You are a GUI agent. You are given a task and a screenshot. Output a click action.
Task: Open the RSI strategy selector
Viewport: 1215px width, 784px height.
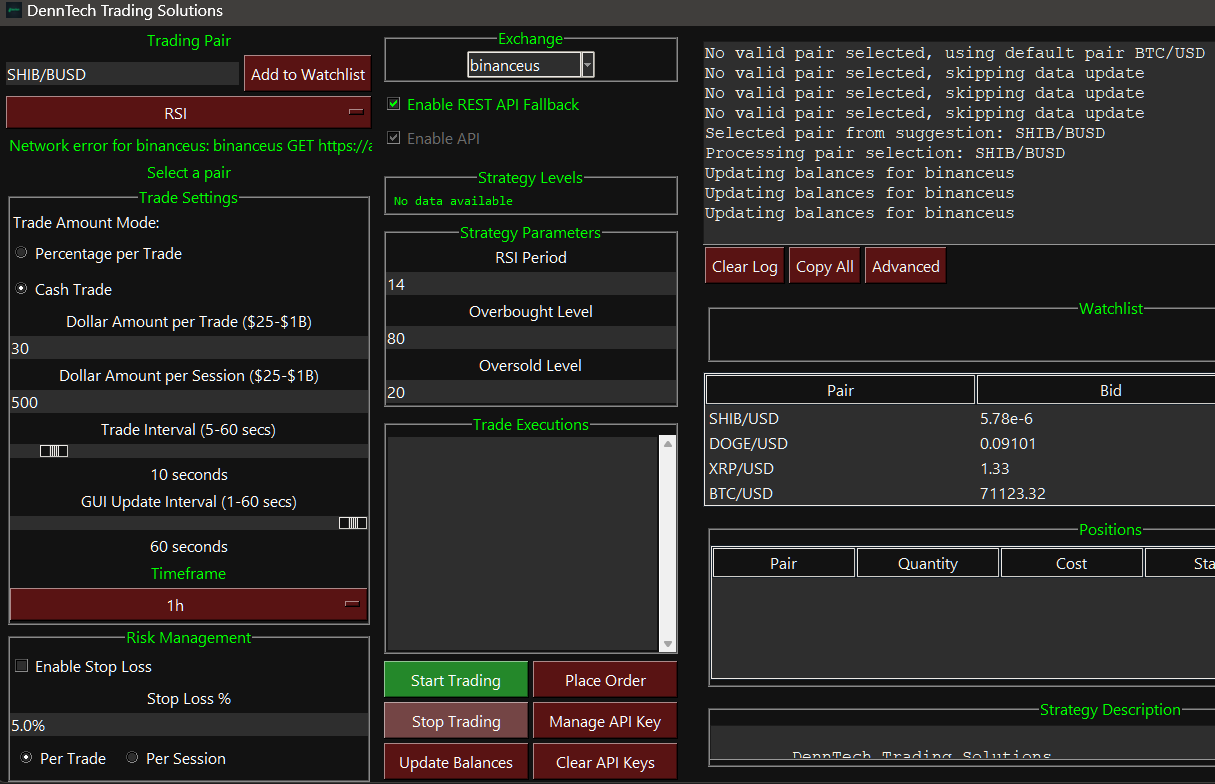point(189,112)
